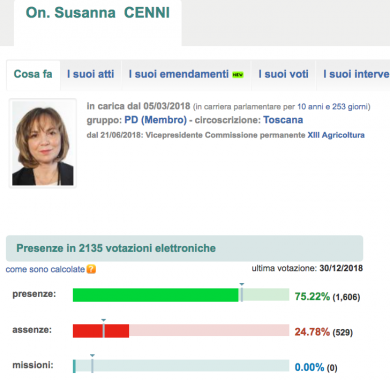Viewport: 390px width, 380px height.
Task: Click the orange question mark help icon
Action: 91,269
